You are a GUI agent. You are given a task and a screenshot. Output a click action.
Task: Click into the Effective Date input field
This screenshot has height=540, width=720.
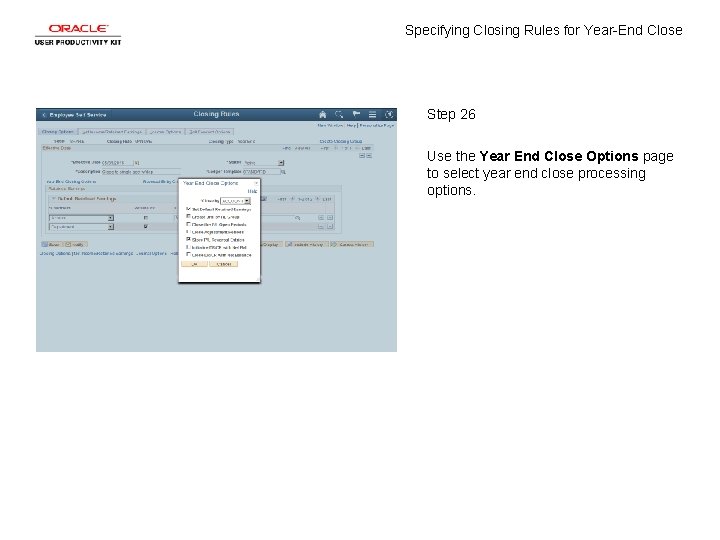pos(117,163)
